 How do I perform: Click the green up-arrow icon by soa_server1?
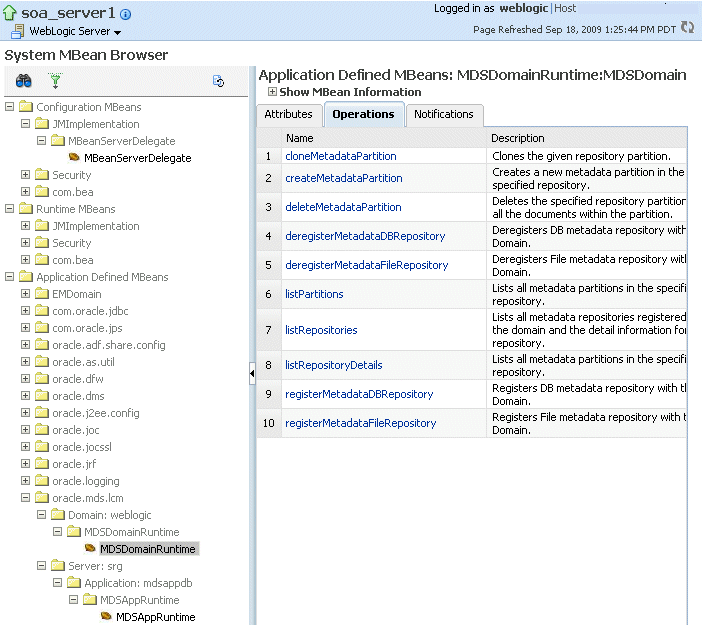point(9,13)
